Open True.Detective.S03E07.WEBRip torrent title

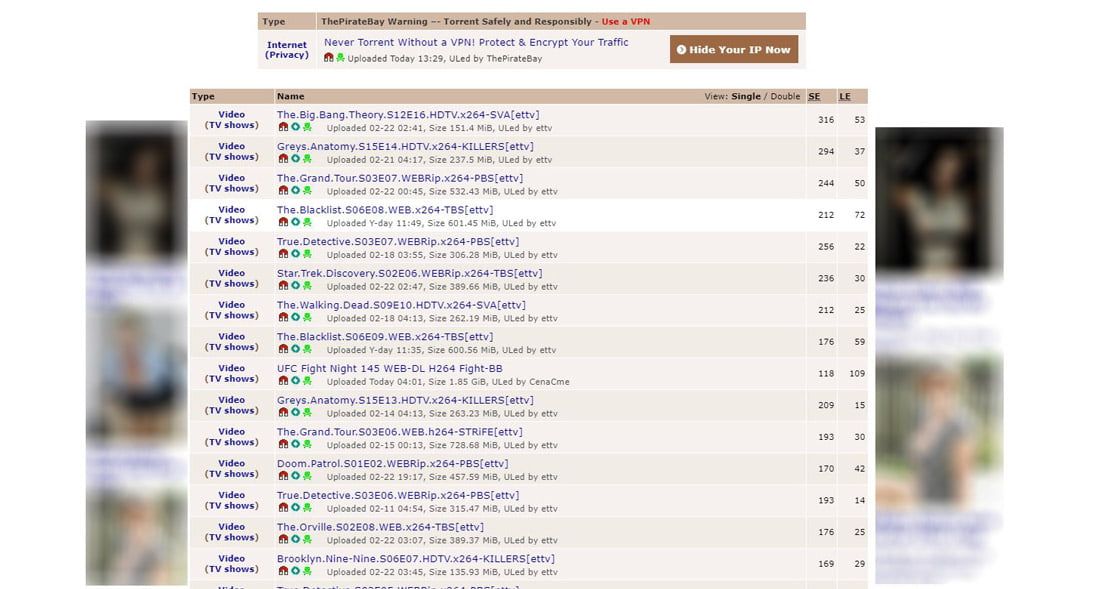398,241
